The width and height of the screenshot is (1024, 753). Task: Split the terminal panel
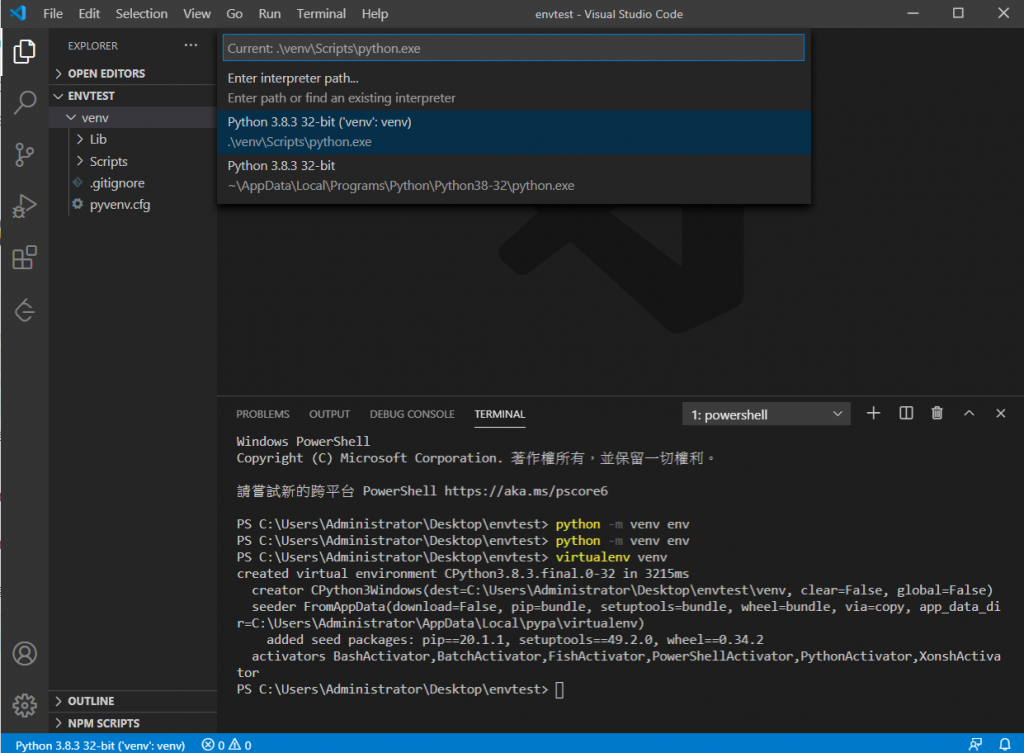(x=906, y=413)
